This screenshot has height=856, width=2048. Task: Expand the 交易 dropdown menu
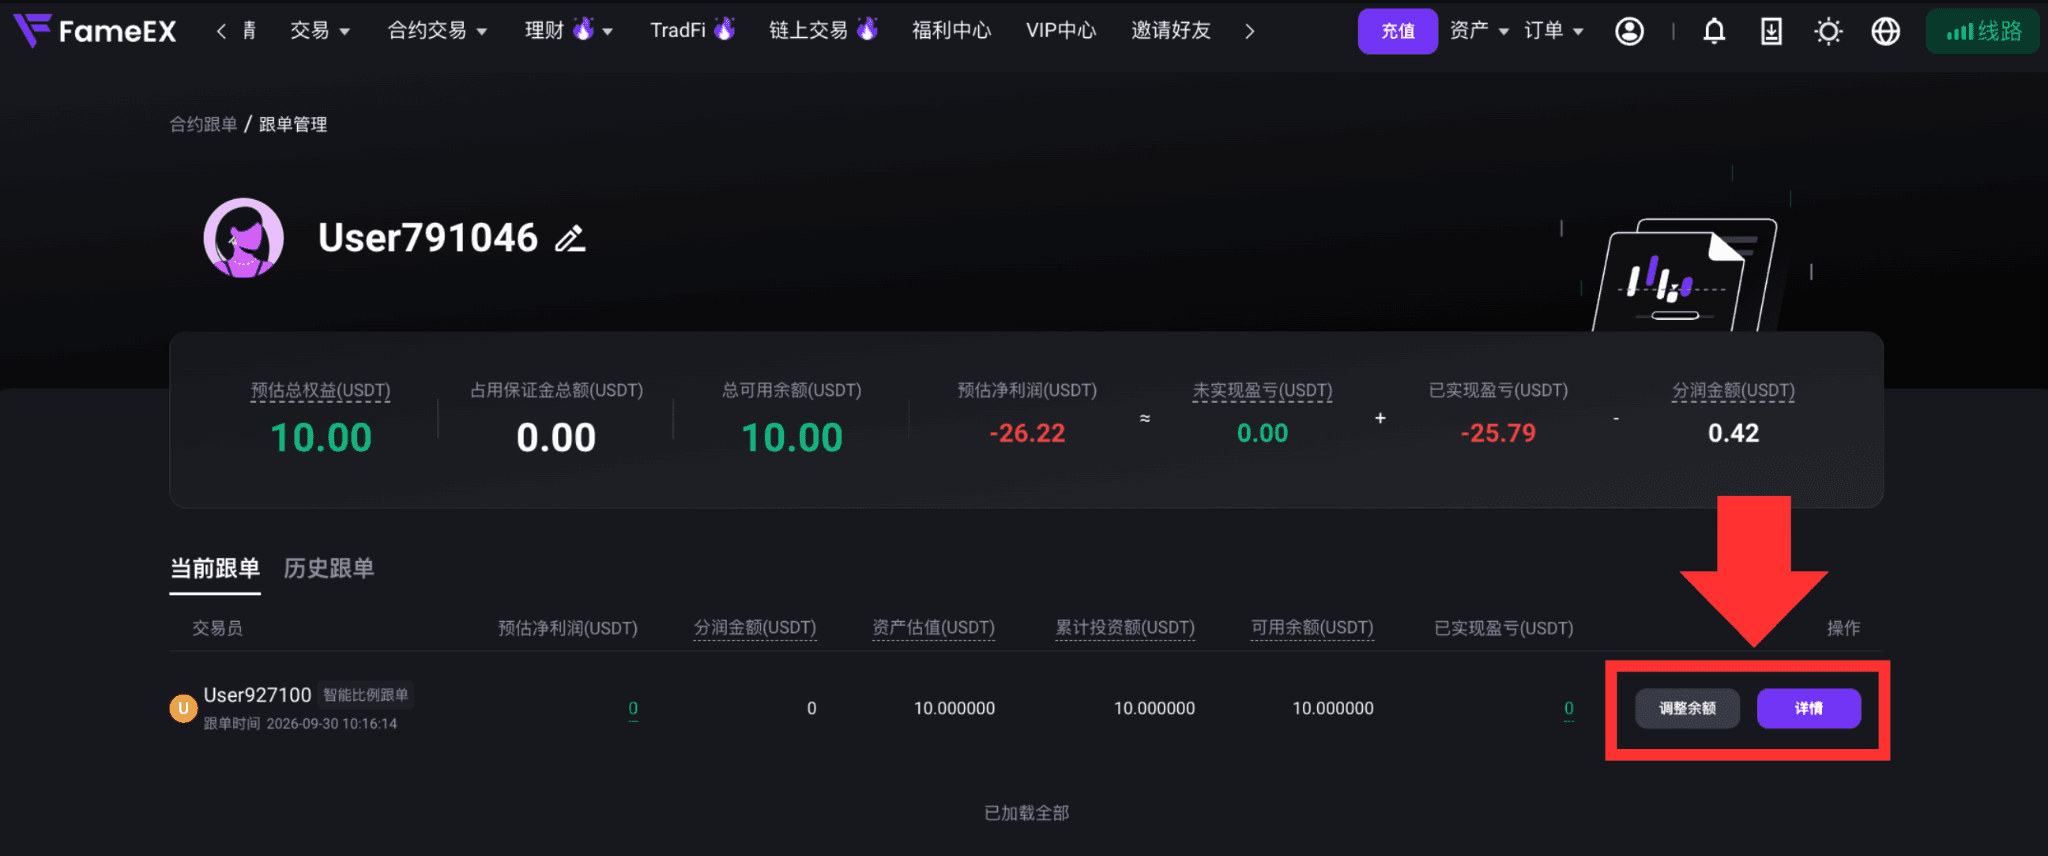click(320, 31)
